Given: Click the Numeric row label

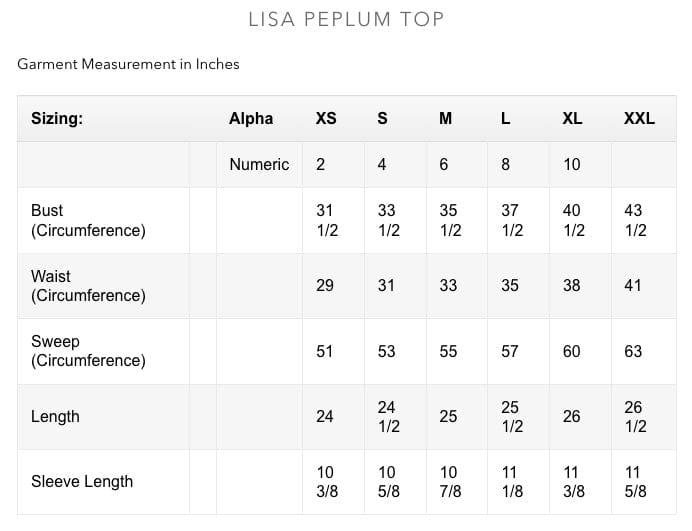Looking at the screenshot, I should [259, 164].
